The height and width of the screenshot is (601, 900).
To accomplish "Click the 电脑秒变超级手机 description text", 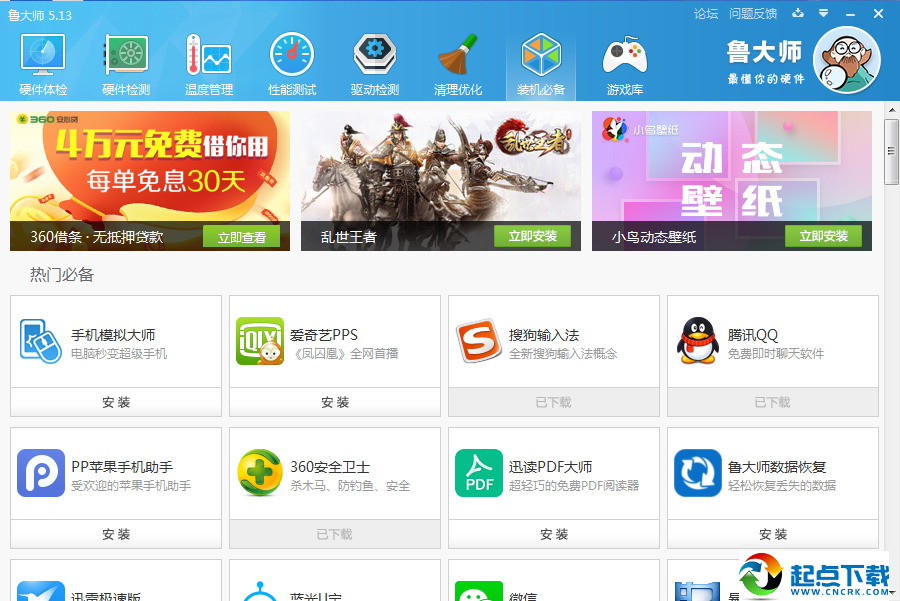I will [x=119, y=354].
